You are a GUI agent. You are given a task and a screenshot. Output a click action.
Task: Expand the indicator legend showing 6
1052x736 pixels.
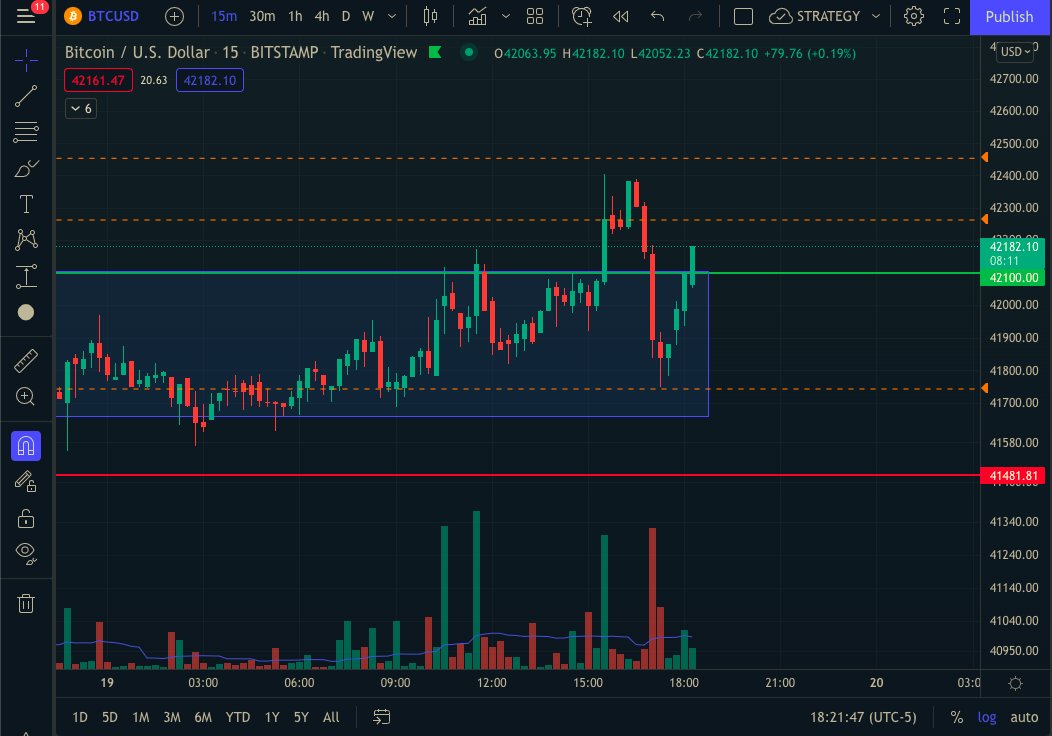click(81, 109)
